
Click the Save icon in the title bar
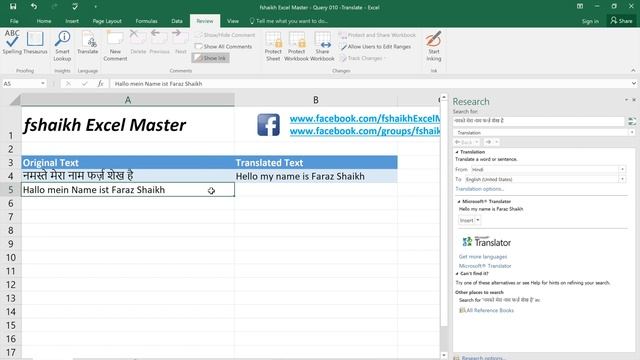pos(13,7)
